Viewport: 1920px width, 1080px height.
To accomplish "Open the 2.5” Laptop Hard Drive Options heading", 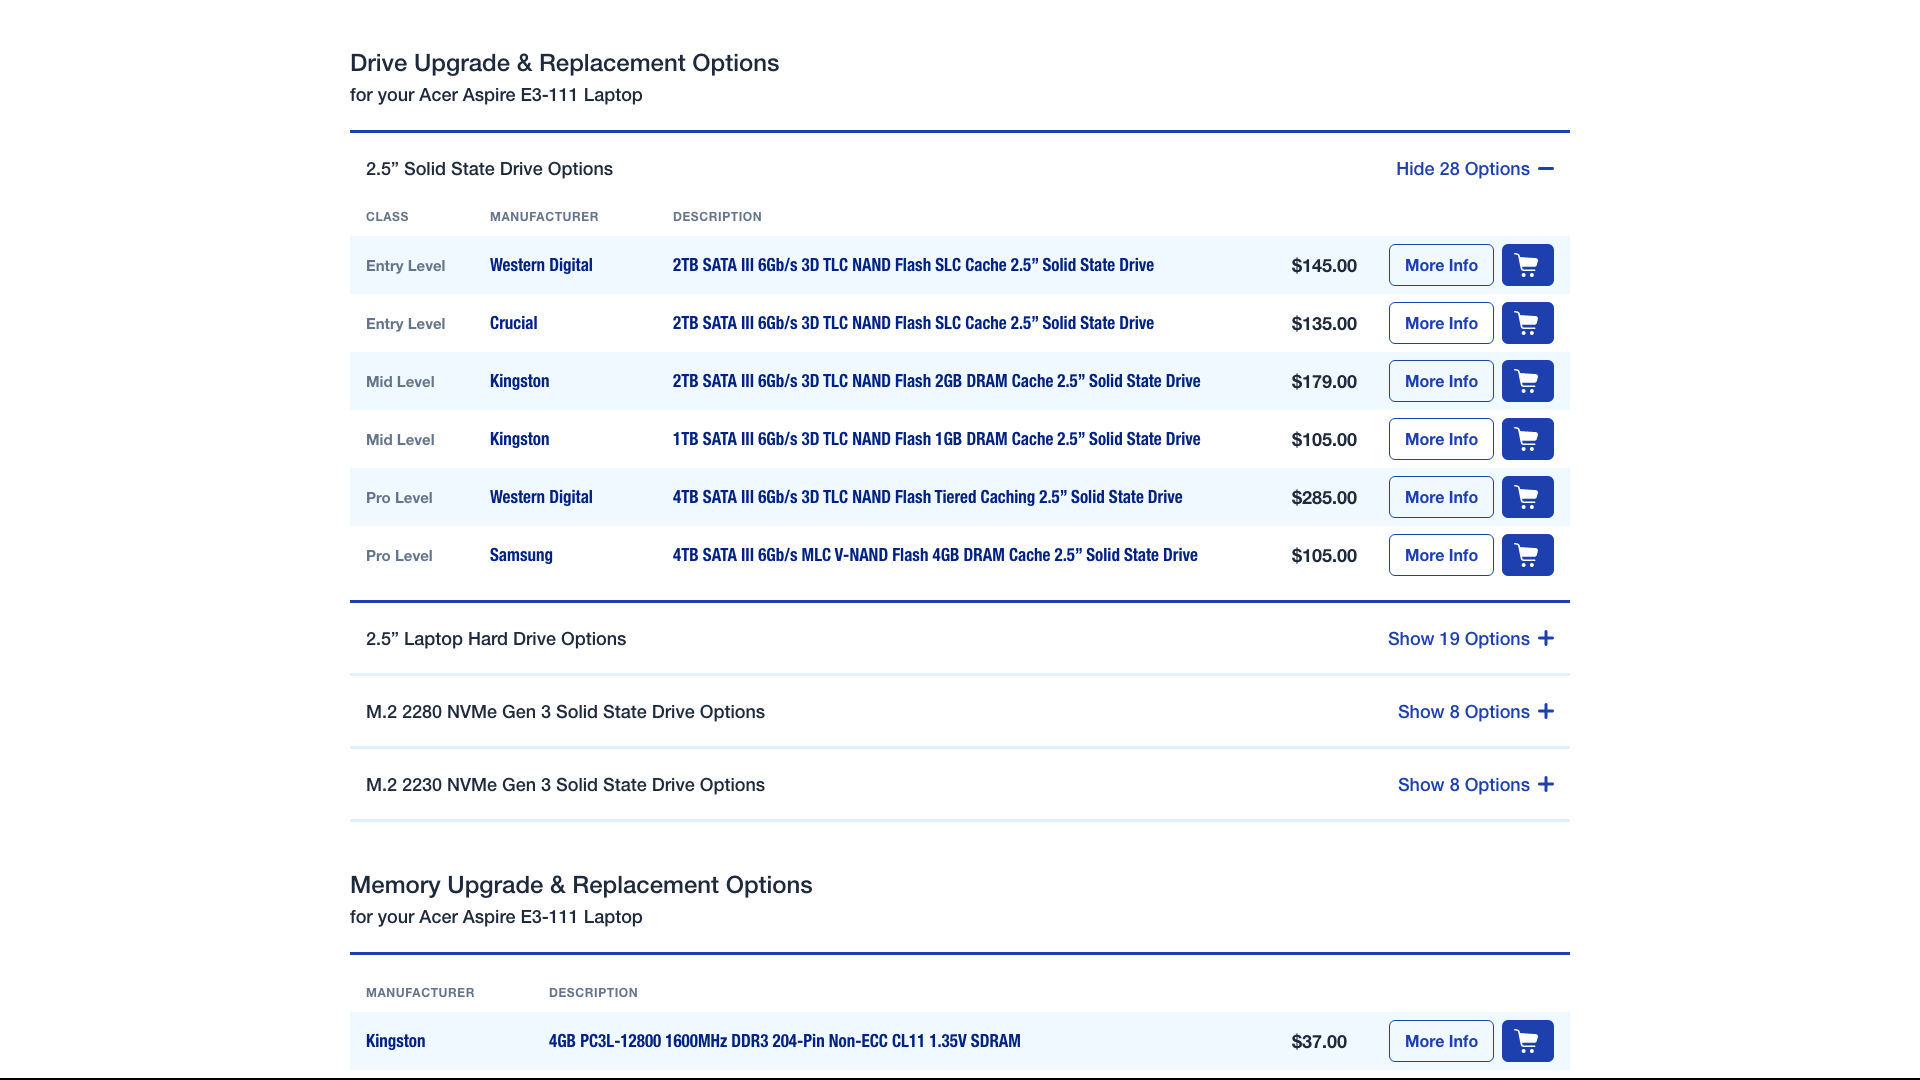I will pos(496,639).
